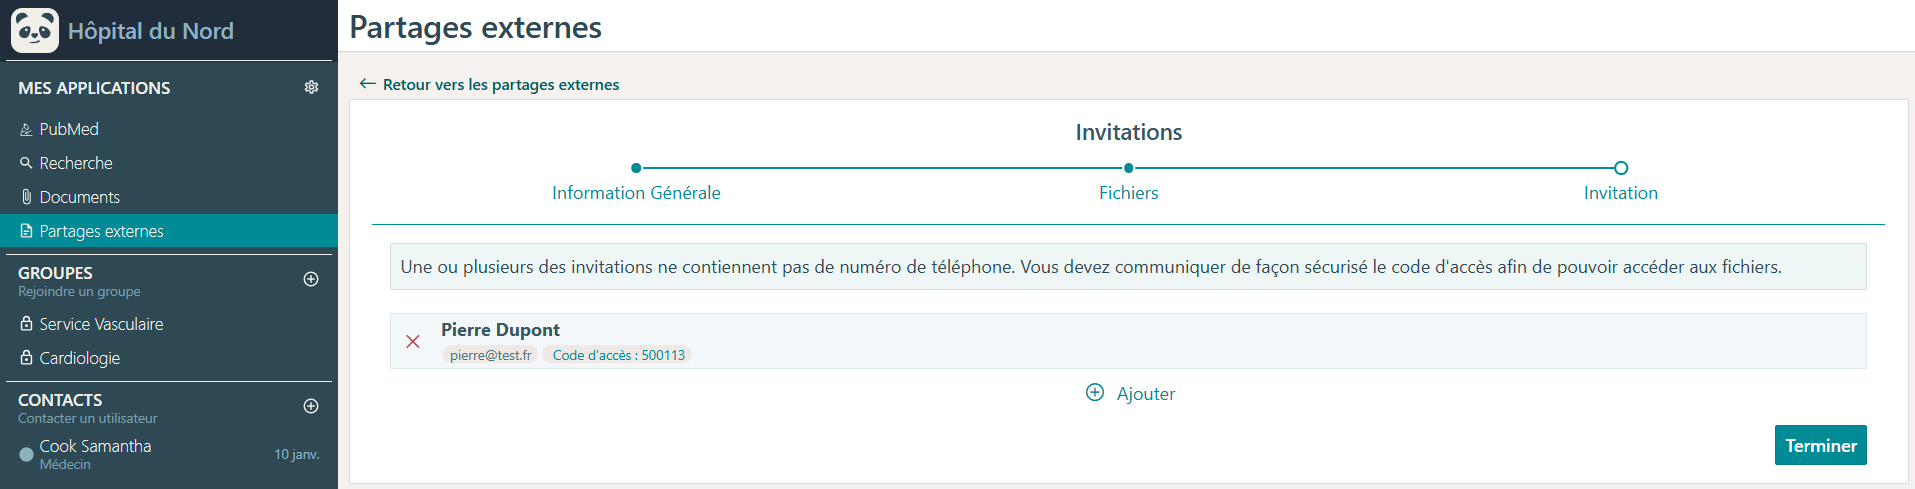Viewport: 1915px width, 489px height.
Task: Click the Terminer button
Action: click(x=1820, y=445)
